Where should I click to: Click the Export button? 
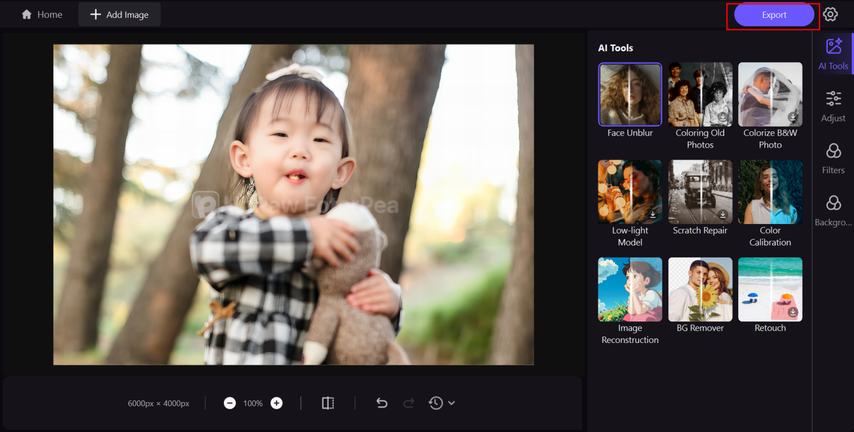pos(773,15)
